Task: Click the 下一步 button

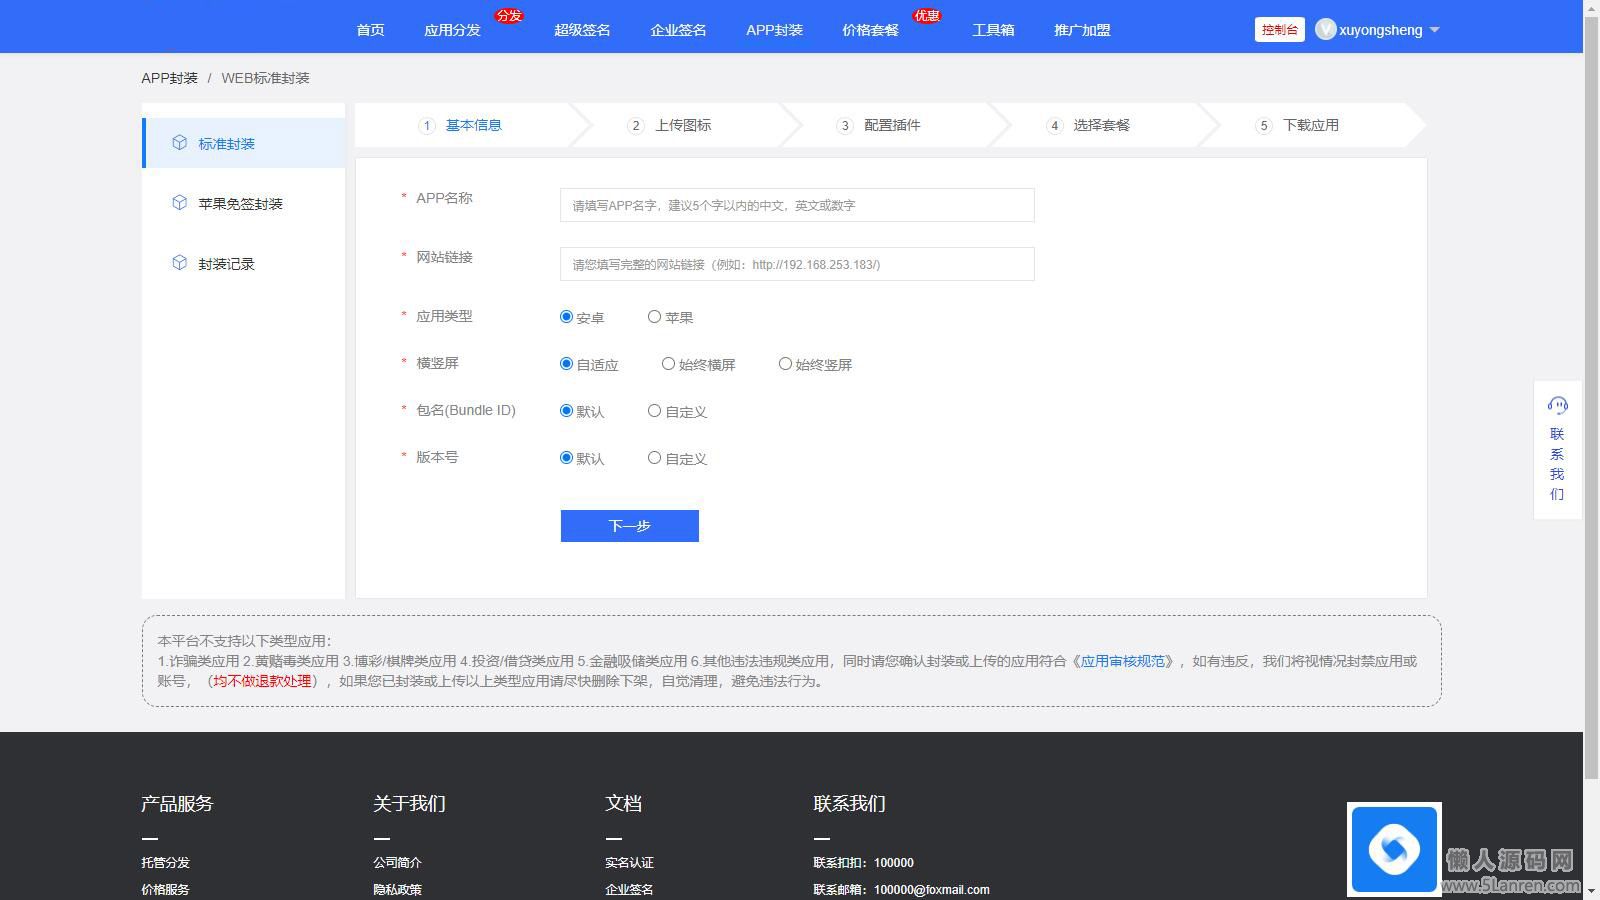Action: (x=629, y=526)
